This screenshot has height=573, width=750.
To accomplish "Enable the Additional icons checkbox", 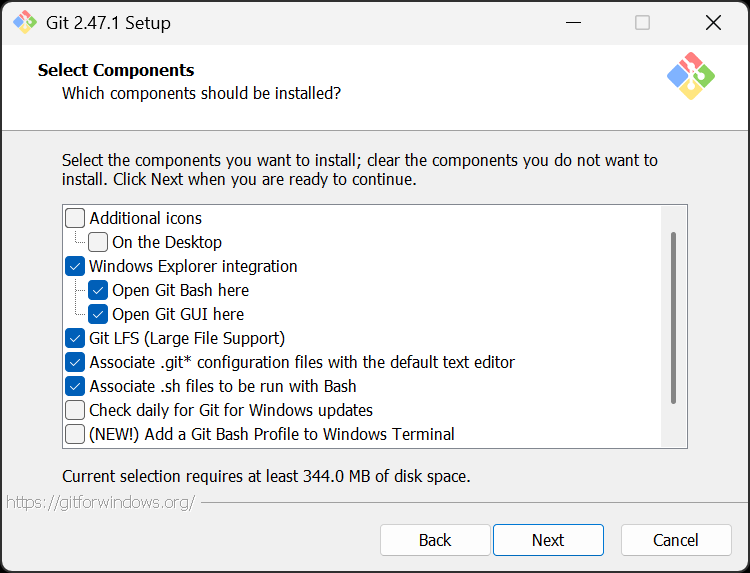I will tap(75, 218).
